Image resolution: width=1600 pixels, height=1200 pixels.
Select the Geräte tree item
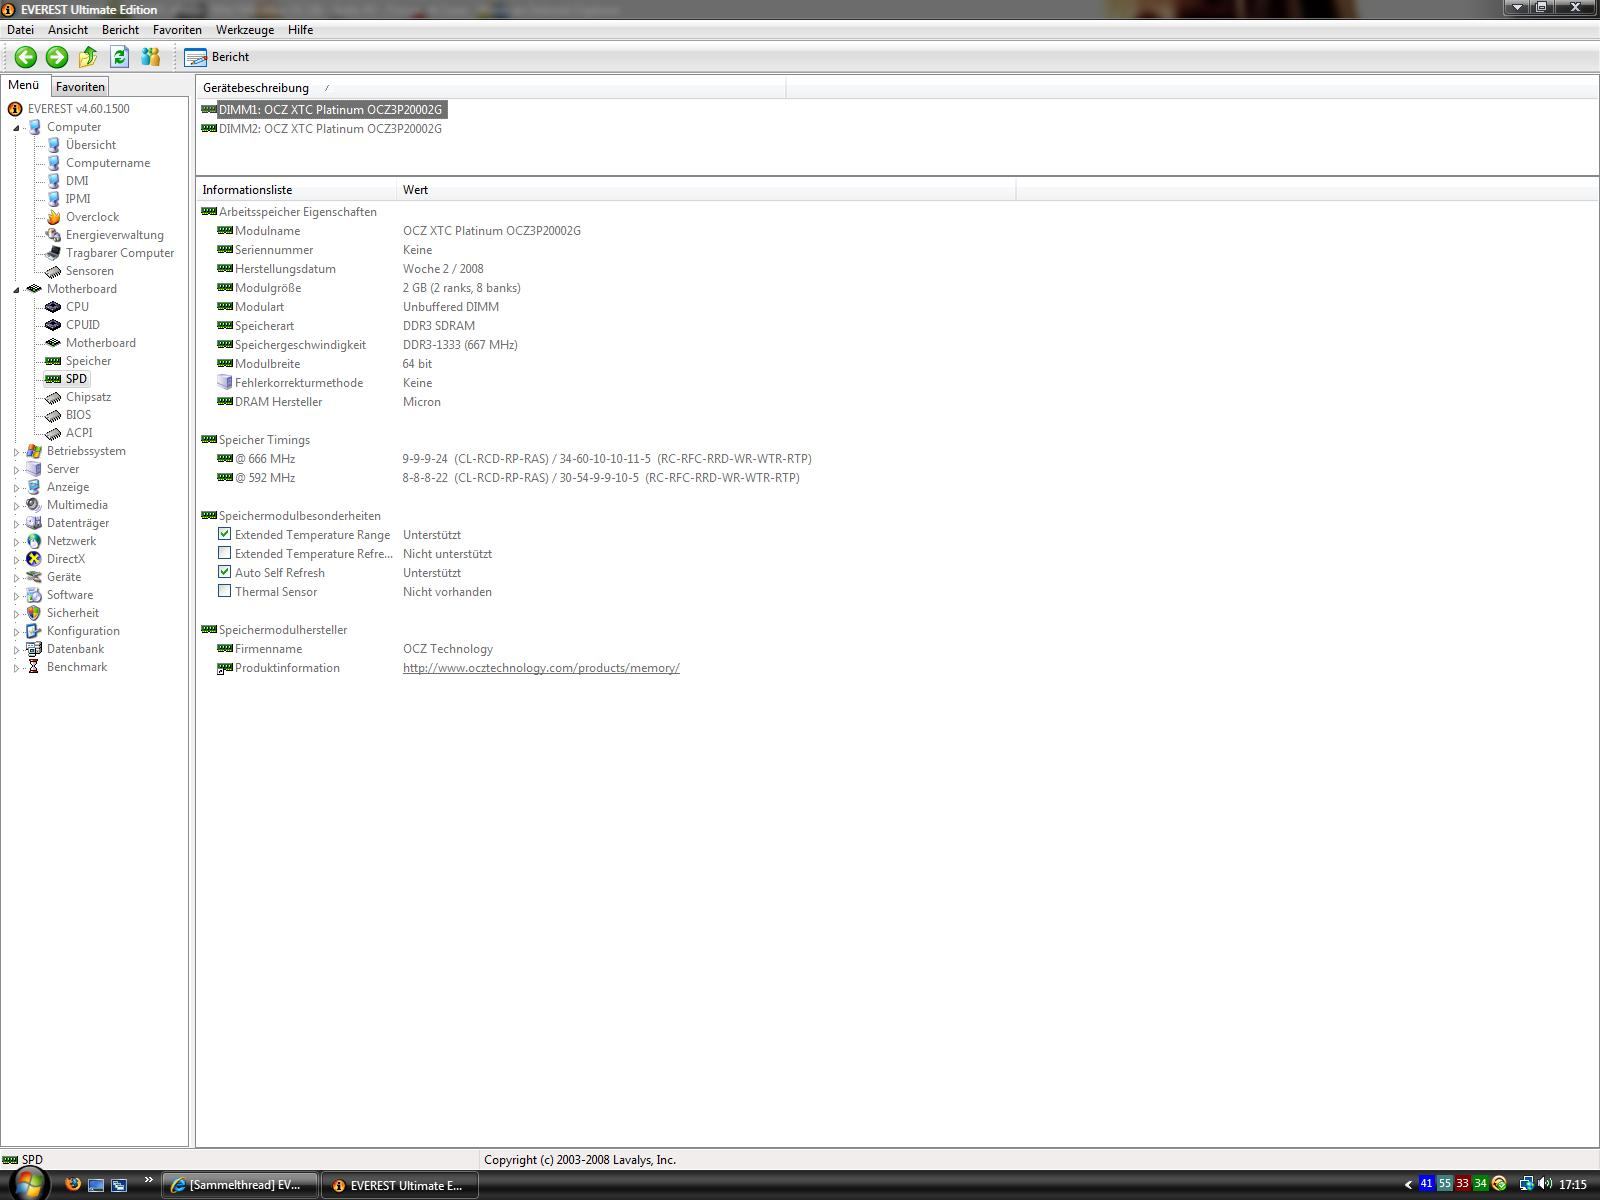pos(64,577)
